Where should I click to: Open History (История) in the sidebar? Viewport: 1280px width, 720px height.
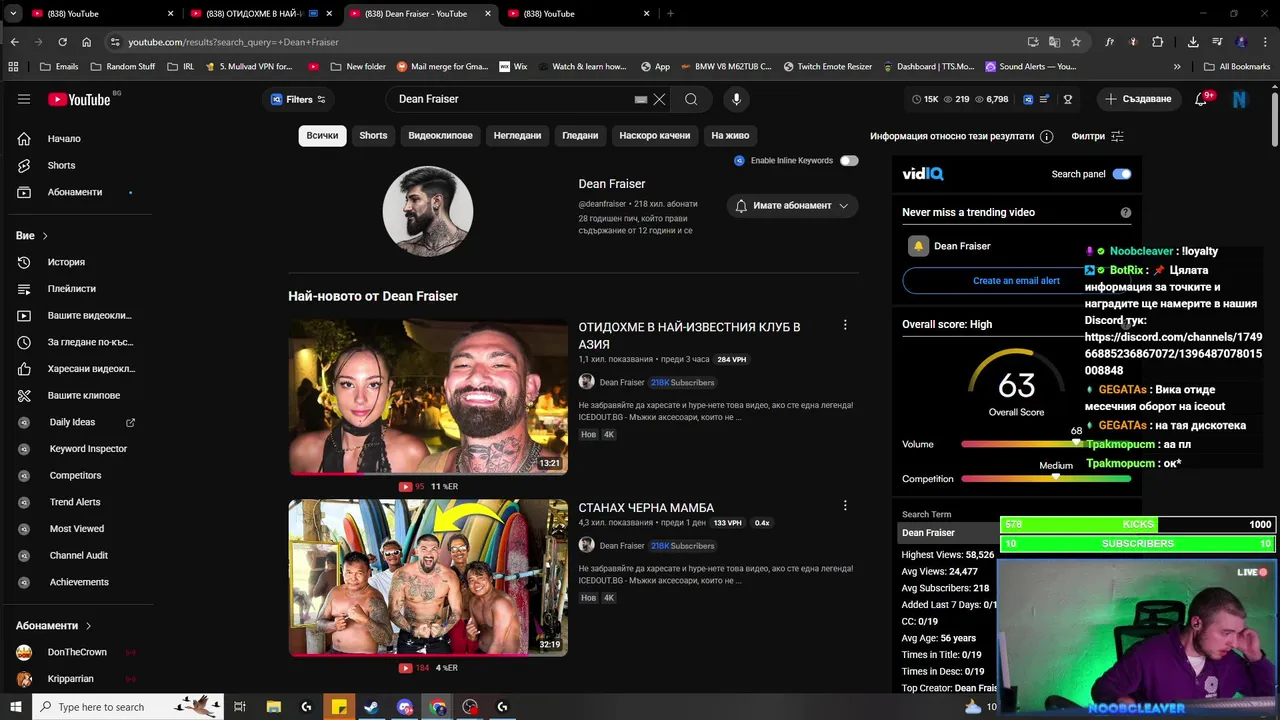pos(68,262)
